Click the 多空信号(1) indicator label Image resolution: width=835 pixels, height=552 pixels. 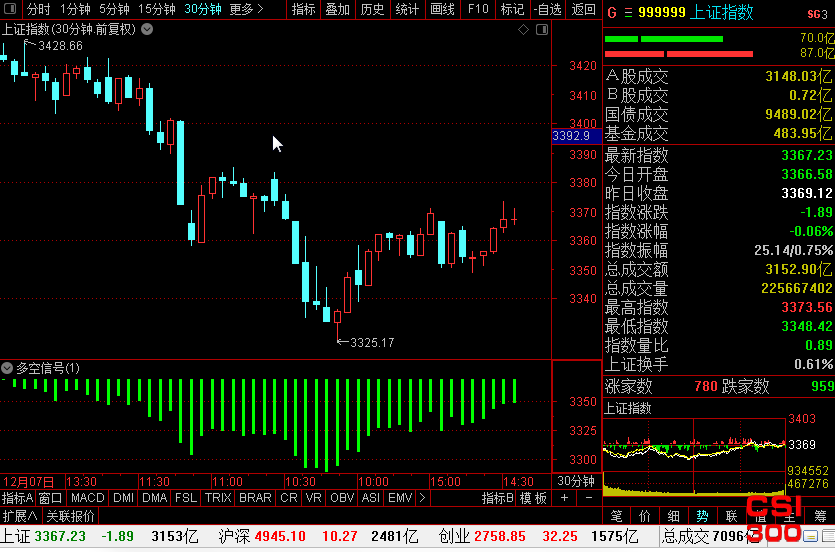tap(48, 368)
